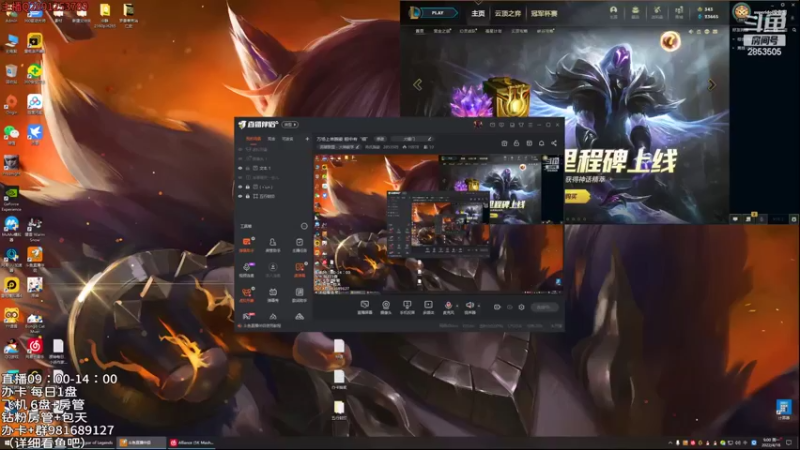800x450 pixels.
Task: Open GeForce Experience desktop shortcut
Action: pos(11,198)
